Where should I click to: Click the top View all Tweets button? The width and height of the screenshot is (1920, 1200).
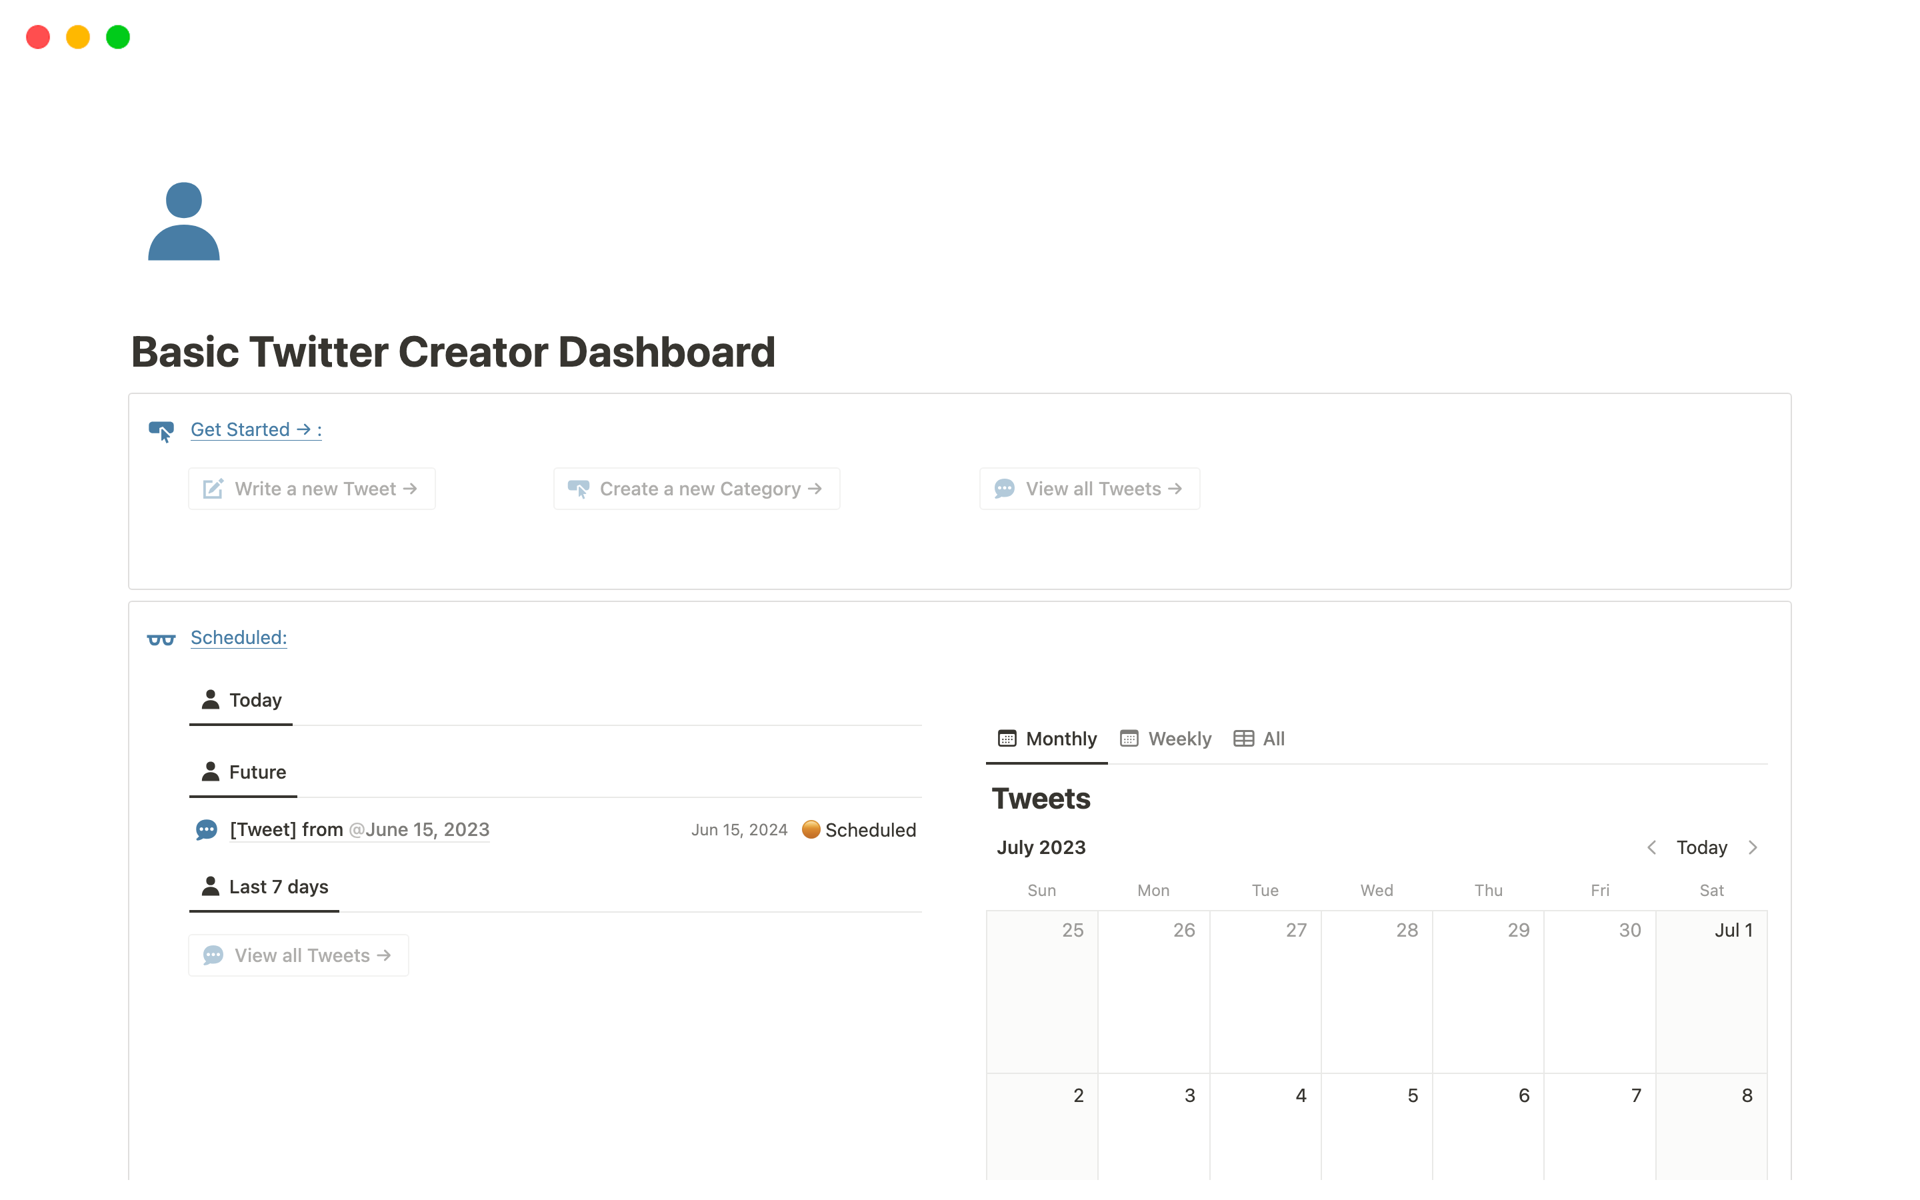[x=1089, y=489]
